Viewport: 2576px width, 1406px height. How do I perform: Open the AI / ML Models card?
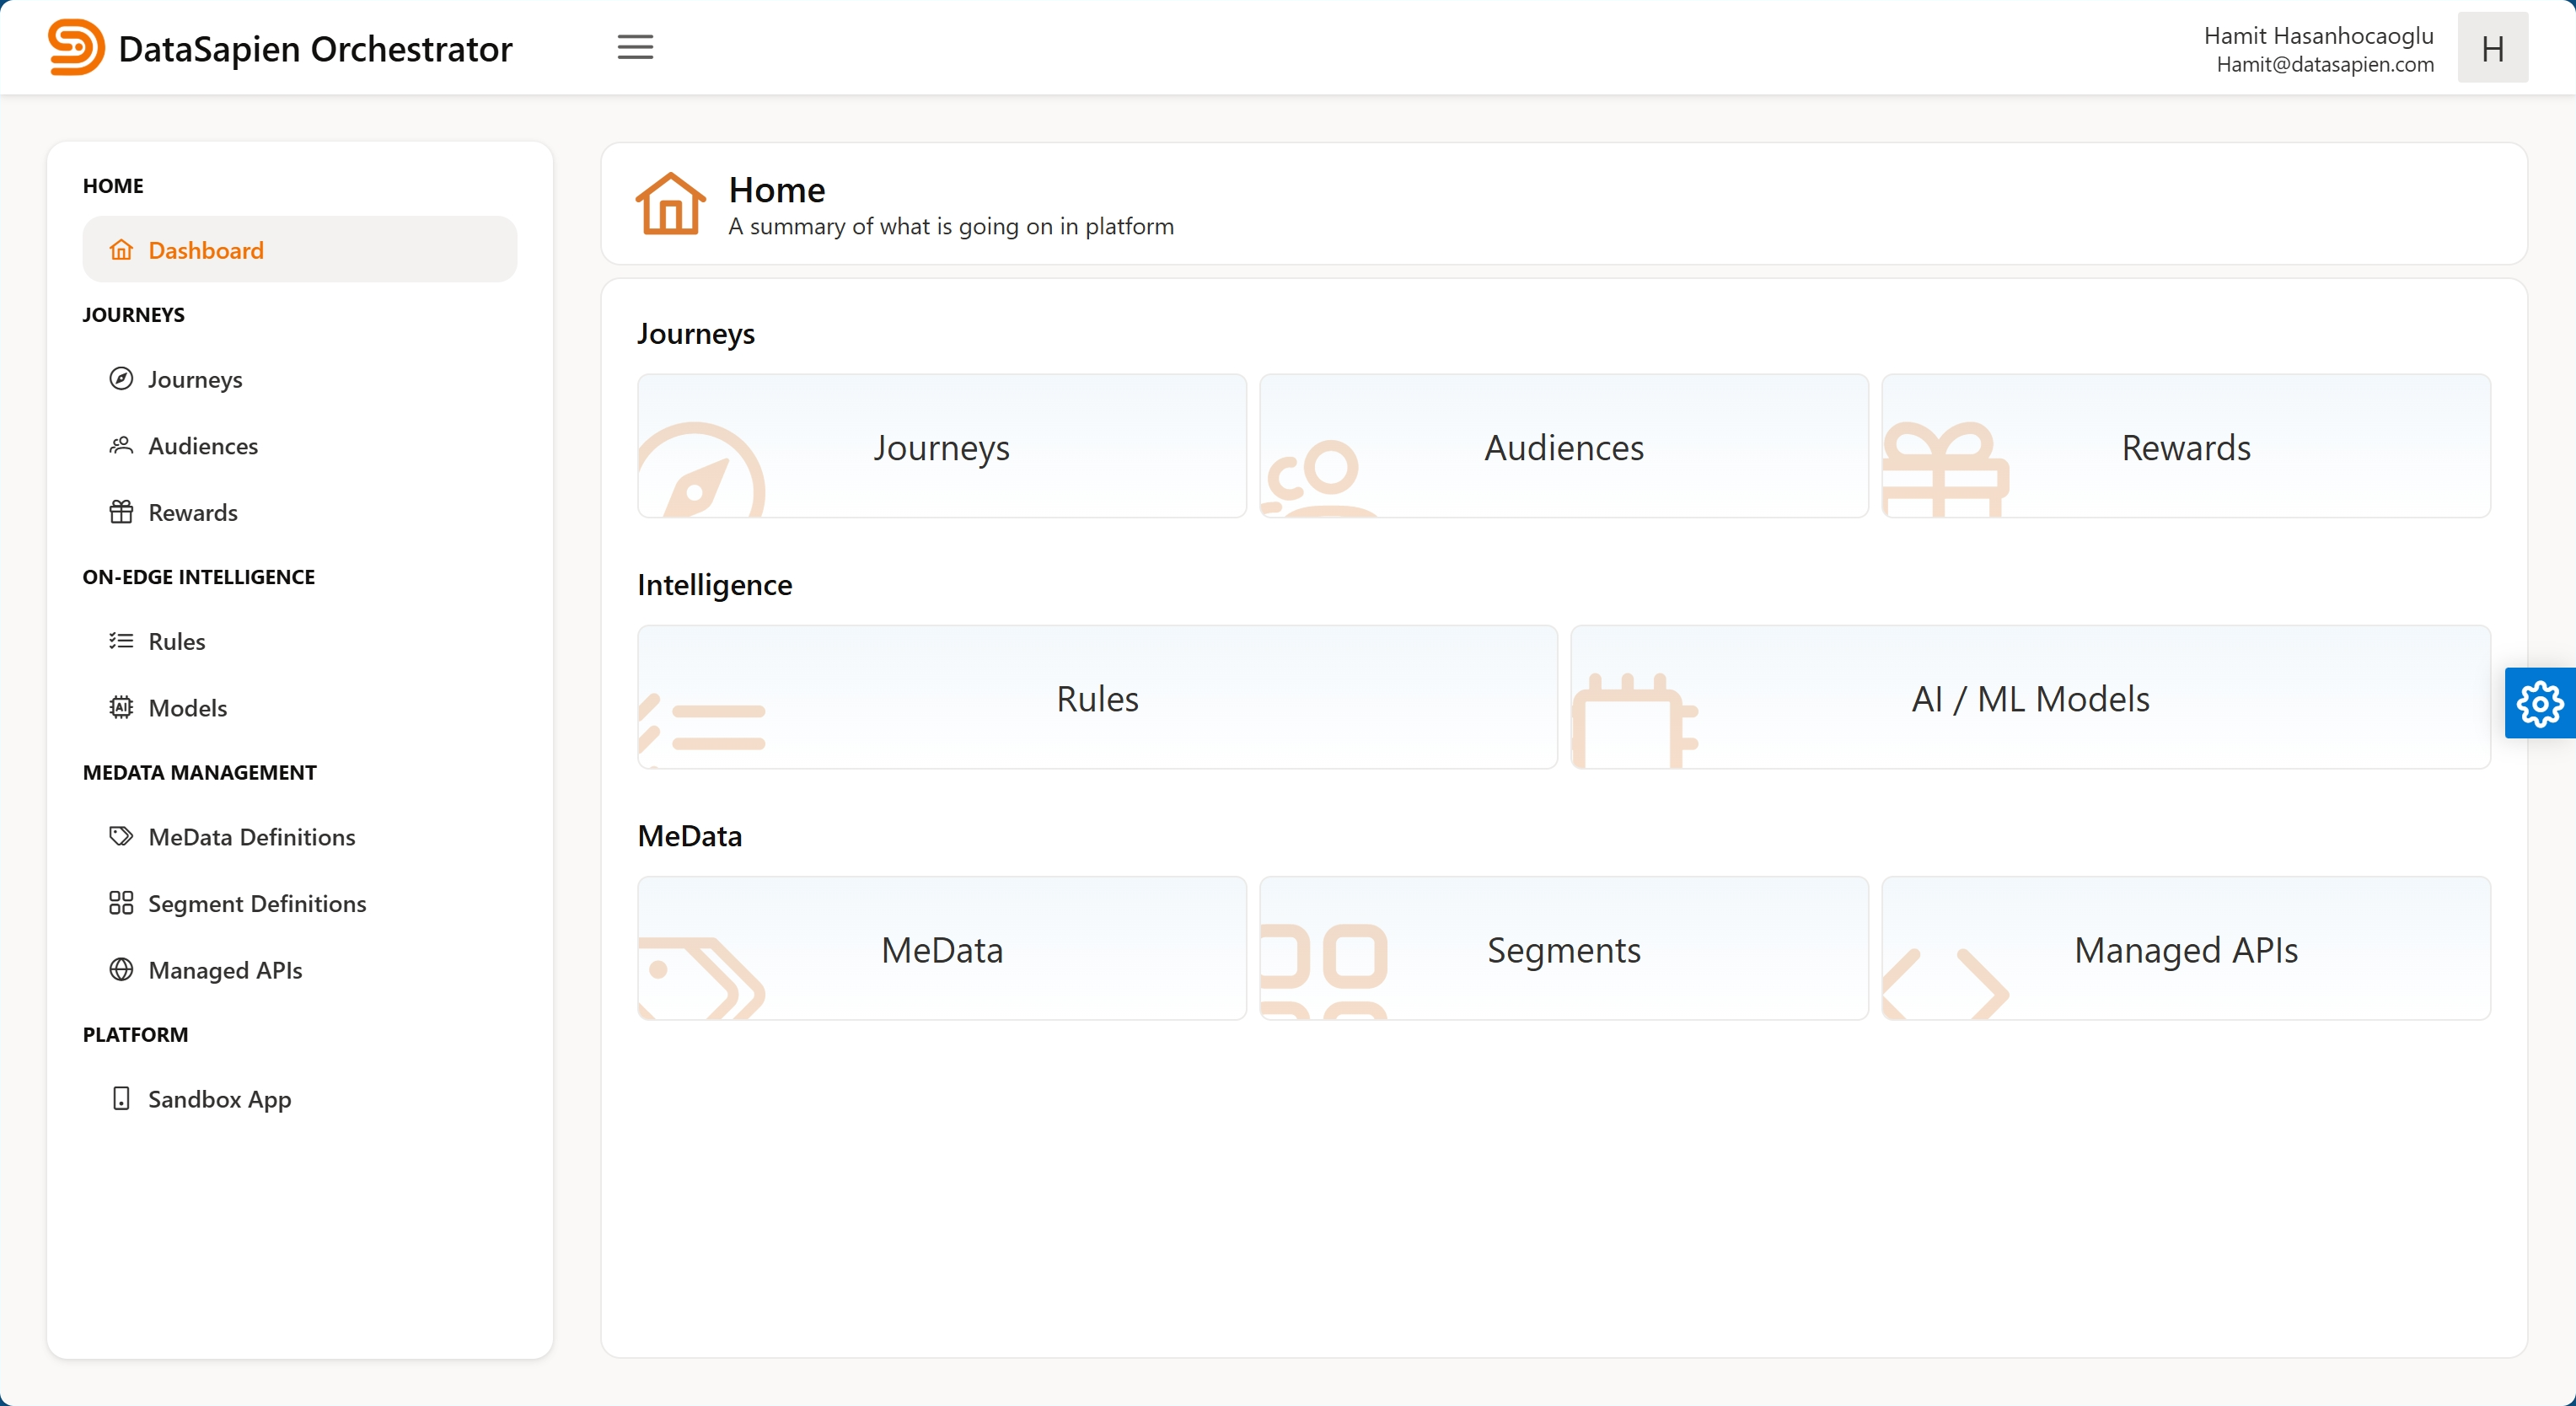pos(2030,698)
